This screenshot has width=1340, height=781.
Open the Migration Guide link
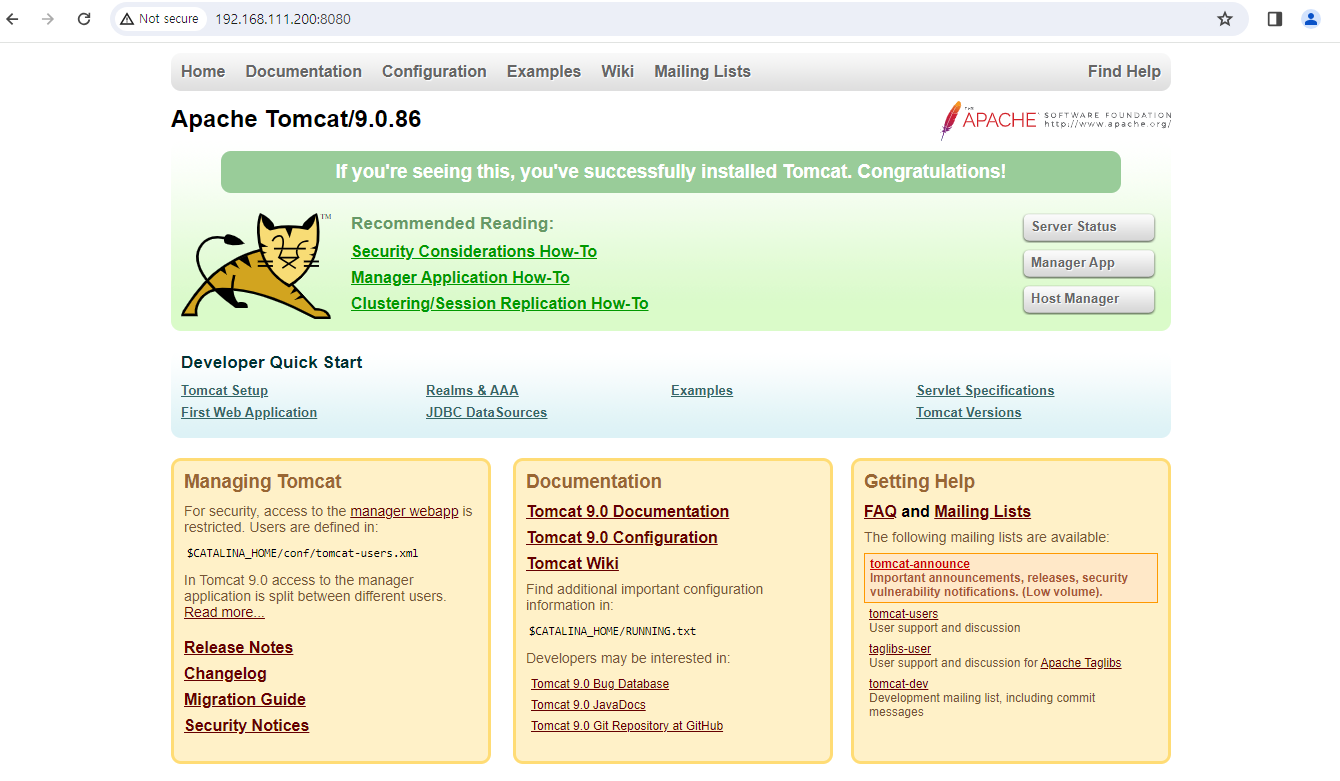(245, 700)
